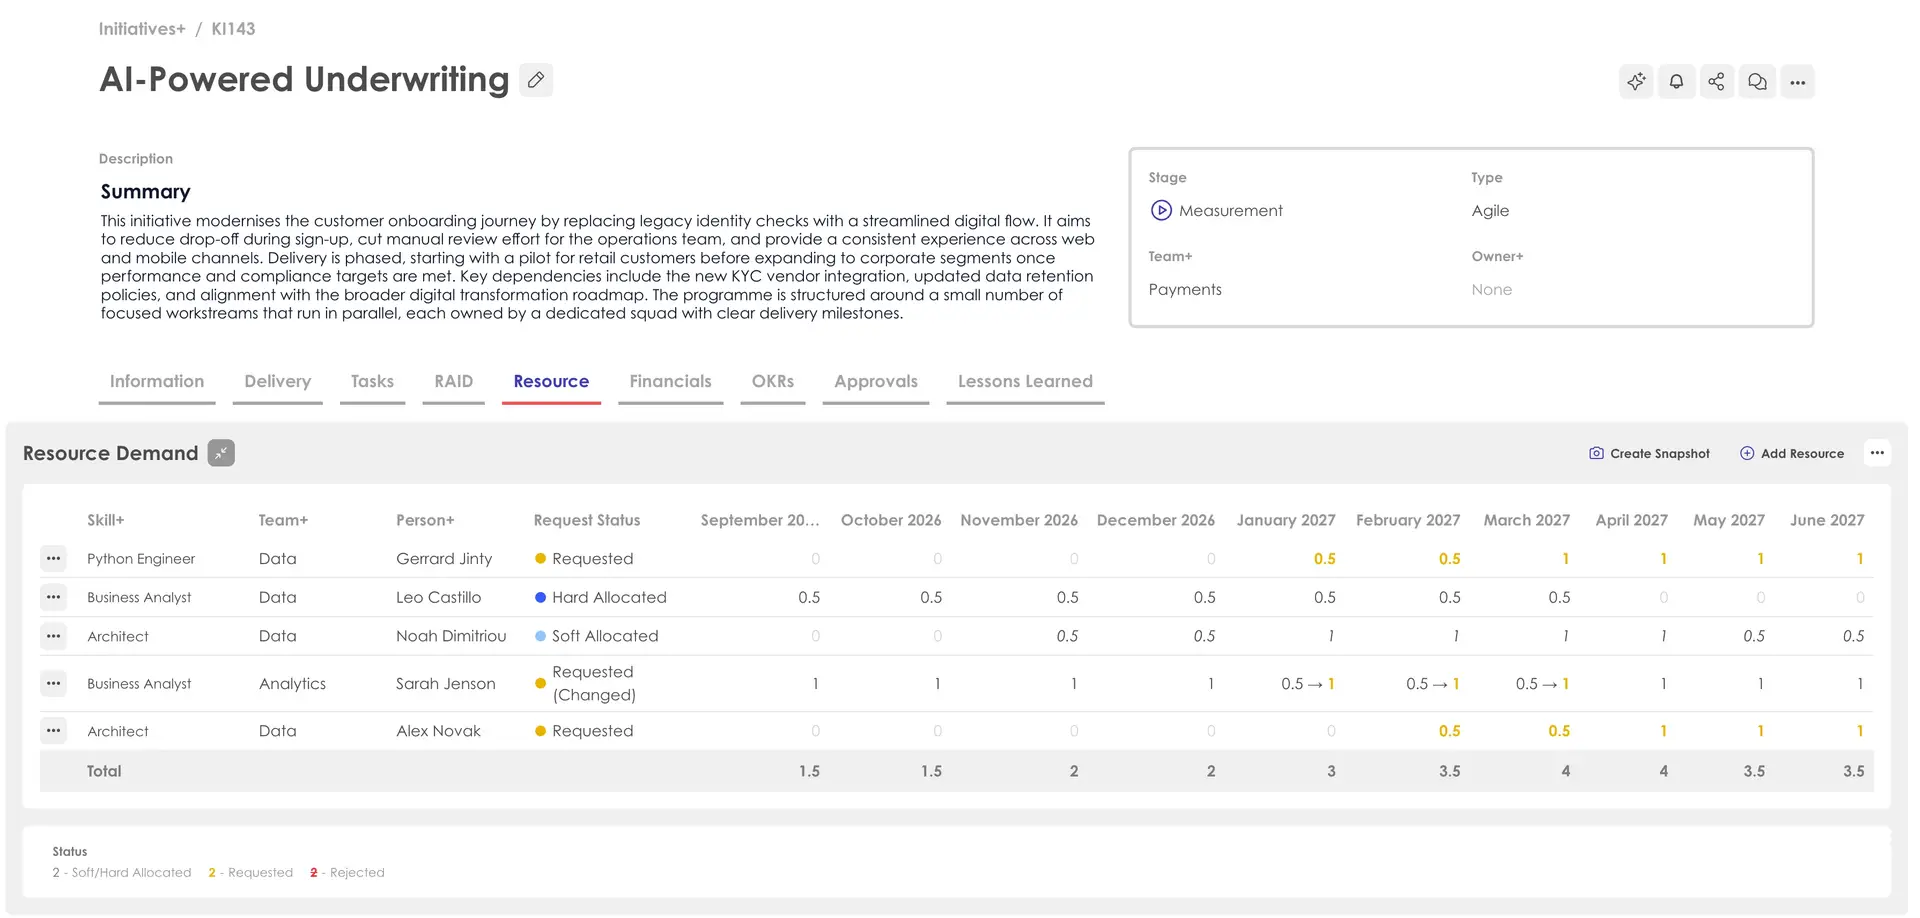Screen dimensions: 1920x918
Task: Select person Gerrard Jinty
Action: (444, 559)
